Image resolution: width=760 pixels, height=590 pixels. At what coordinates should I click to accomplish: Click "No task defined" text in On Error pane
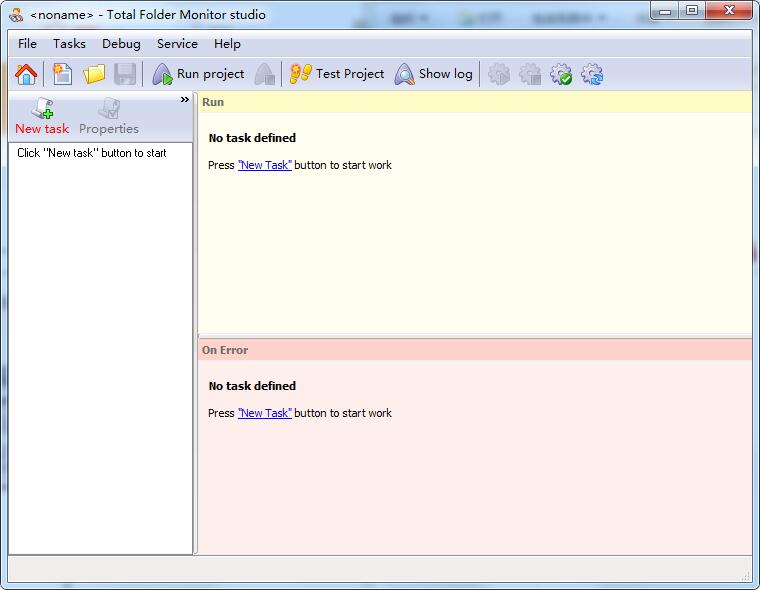(252, 386)
